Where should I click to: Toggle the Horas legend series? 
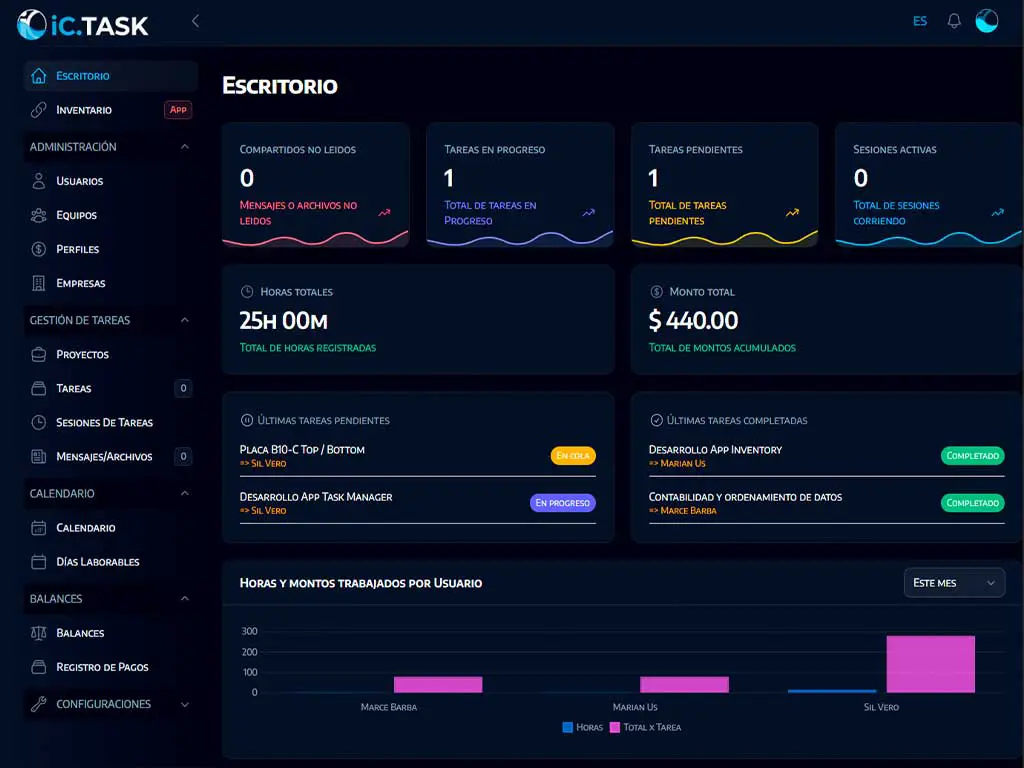click(x=582, y=727)
